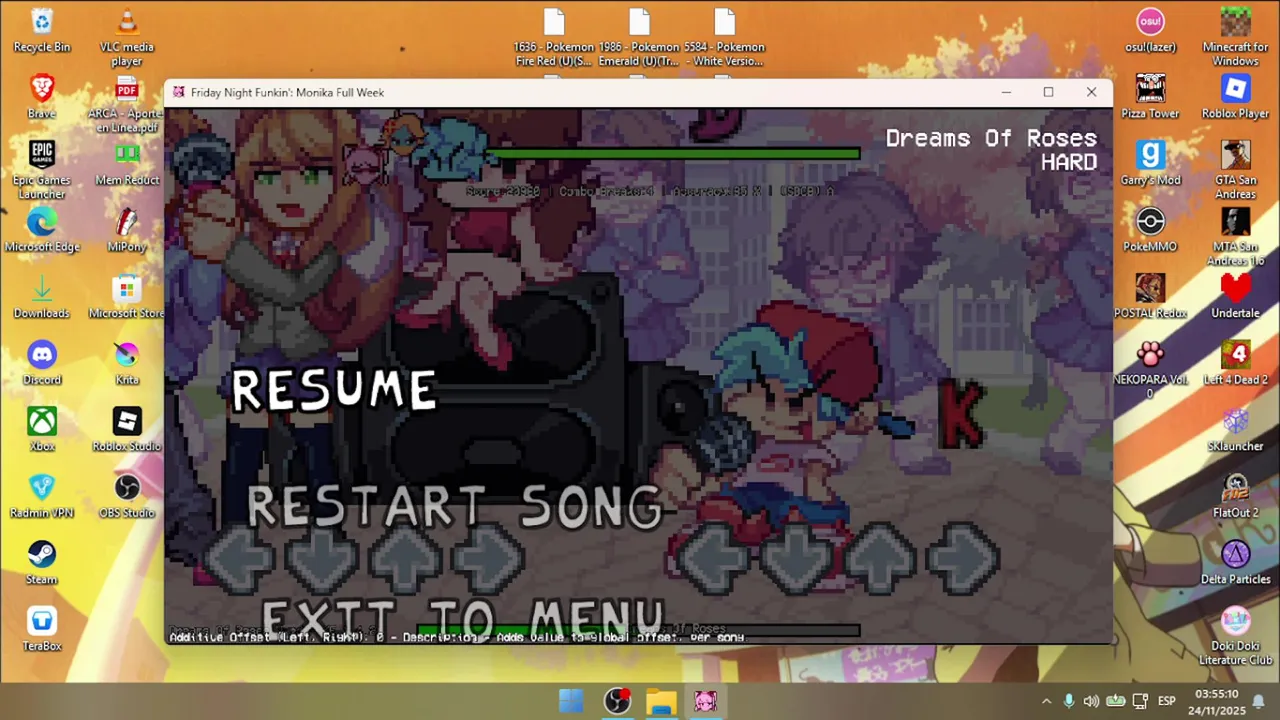
Task: Select RESUME in the pause menu
Action: [334, 389]
